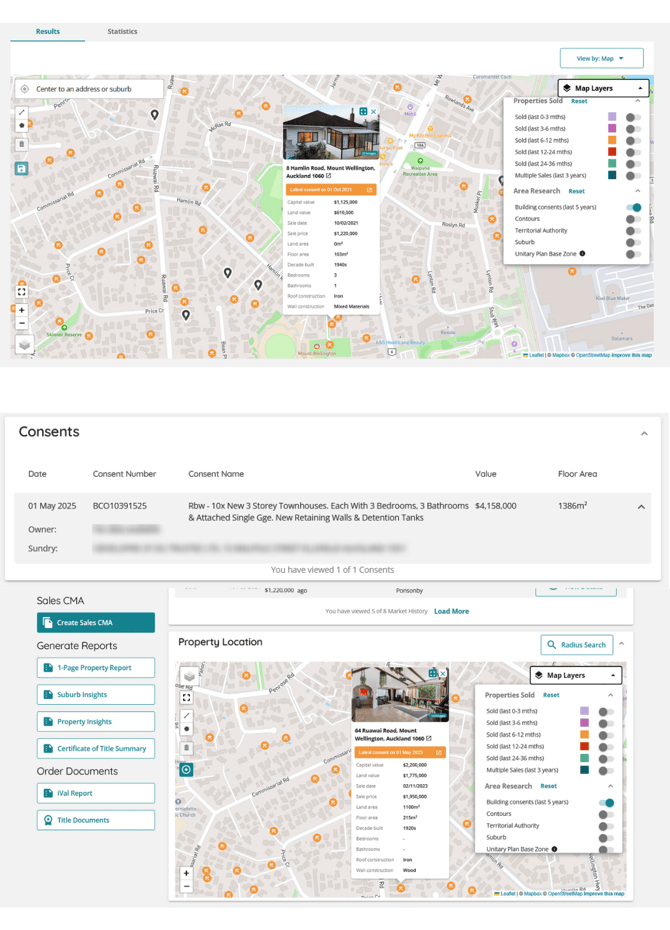Click the delete trash icon on top map

[21, 144]
